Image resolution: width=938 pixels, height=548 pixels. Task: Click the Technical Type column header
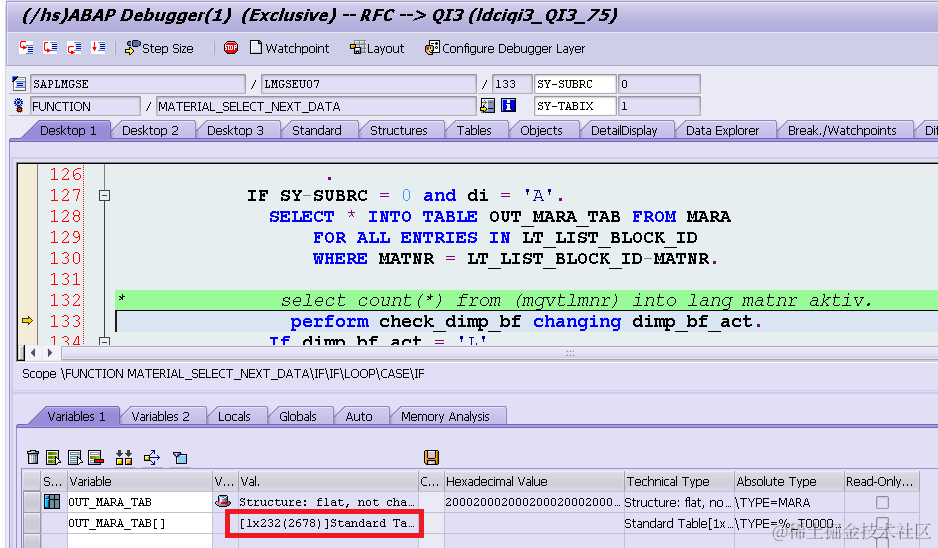679,481
